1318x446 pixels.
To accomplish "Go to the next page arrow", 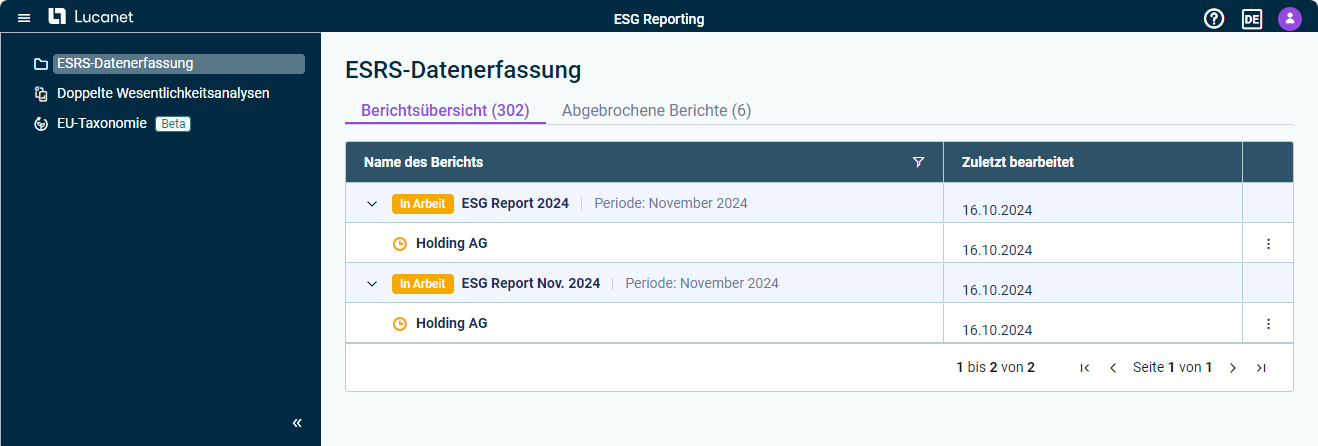I will click(1232, 367).
